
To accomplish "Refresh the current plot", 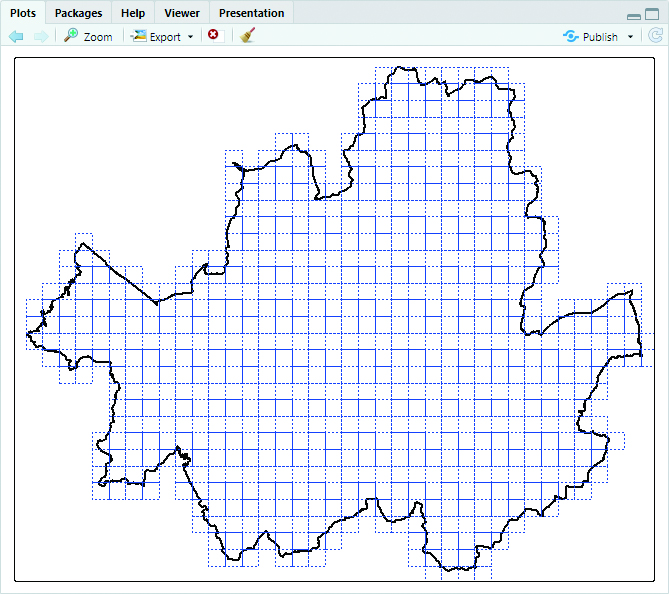I will (655, 36).
